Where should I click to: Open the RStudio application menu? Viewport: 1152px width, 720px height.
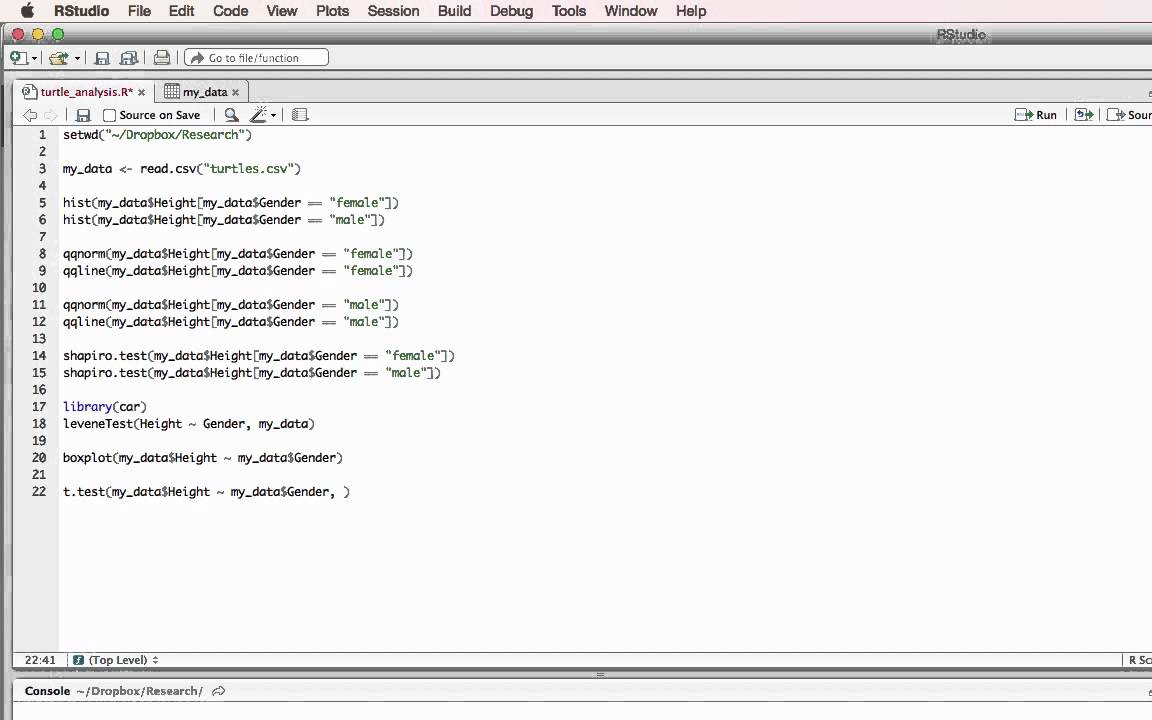pyautogui.click(x=82, y=11)
